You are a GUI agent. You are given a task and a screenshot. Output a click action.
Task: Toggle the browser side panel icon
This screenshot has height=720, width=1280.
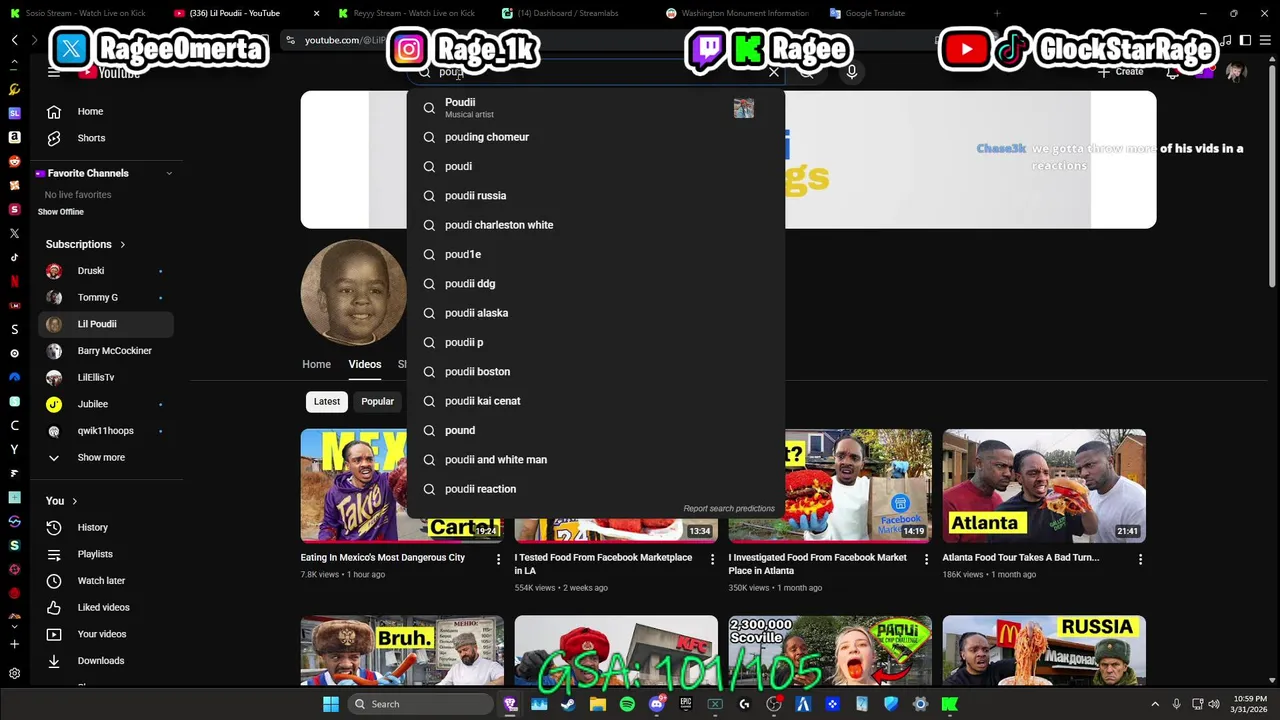(x=1245, y=40)
